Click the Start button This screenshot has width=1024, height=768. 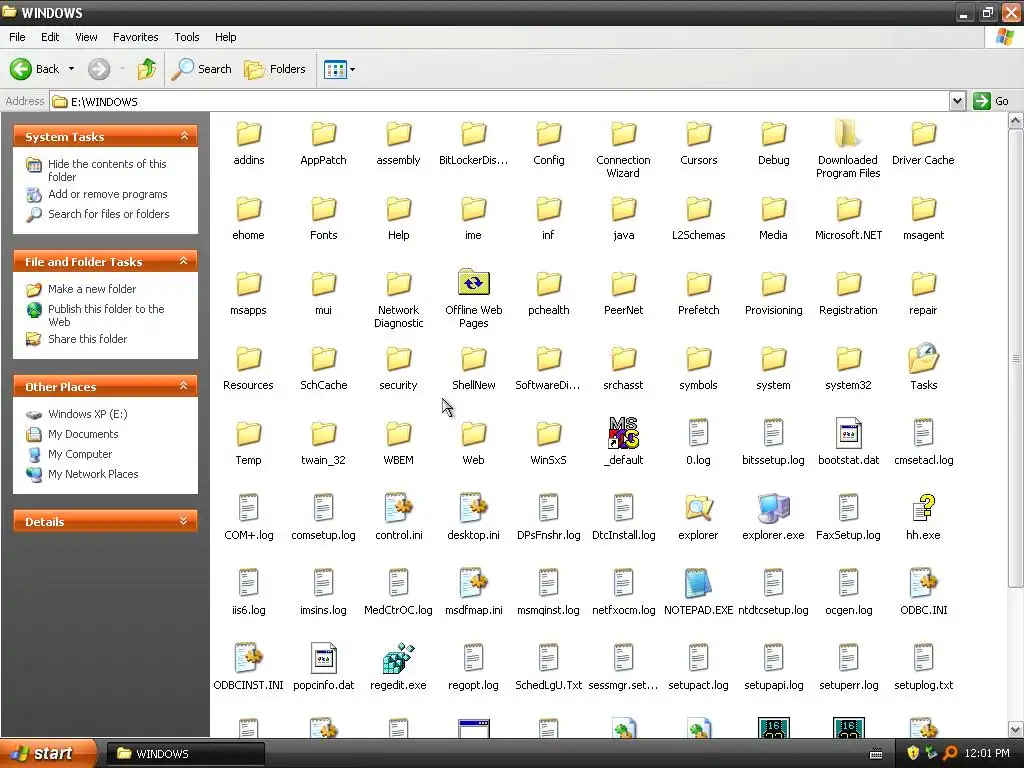(47, 753)
